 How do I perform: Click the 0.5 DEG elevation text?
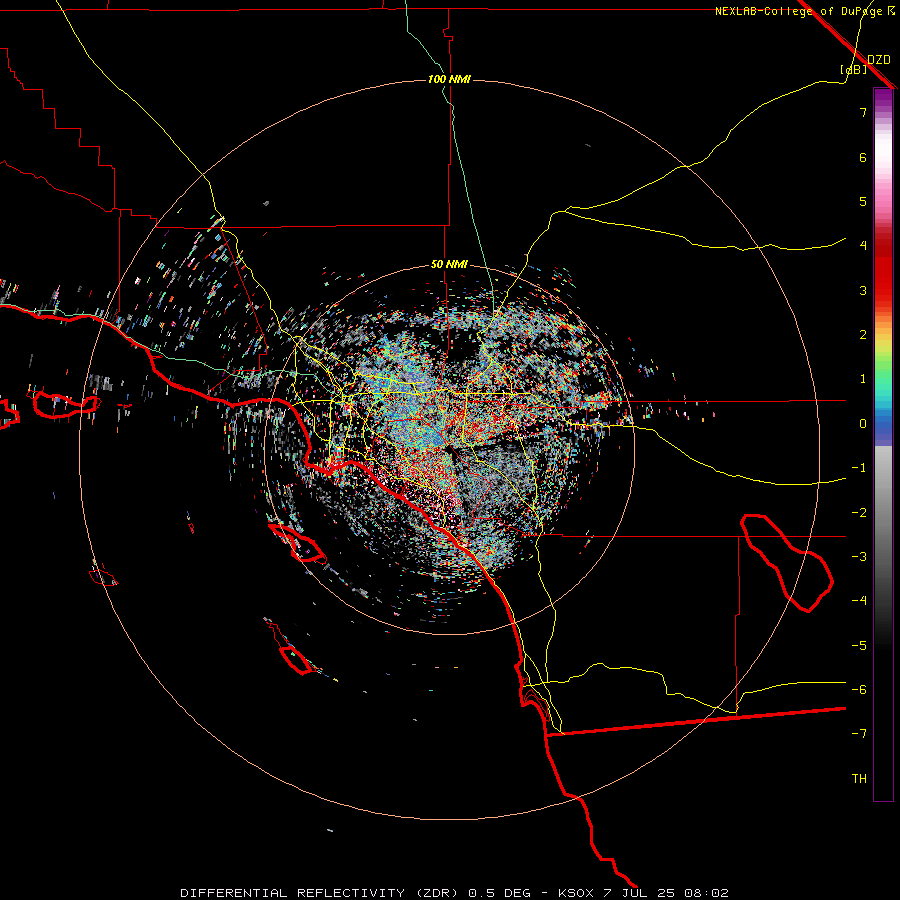pos(499,893)
